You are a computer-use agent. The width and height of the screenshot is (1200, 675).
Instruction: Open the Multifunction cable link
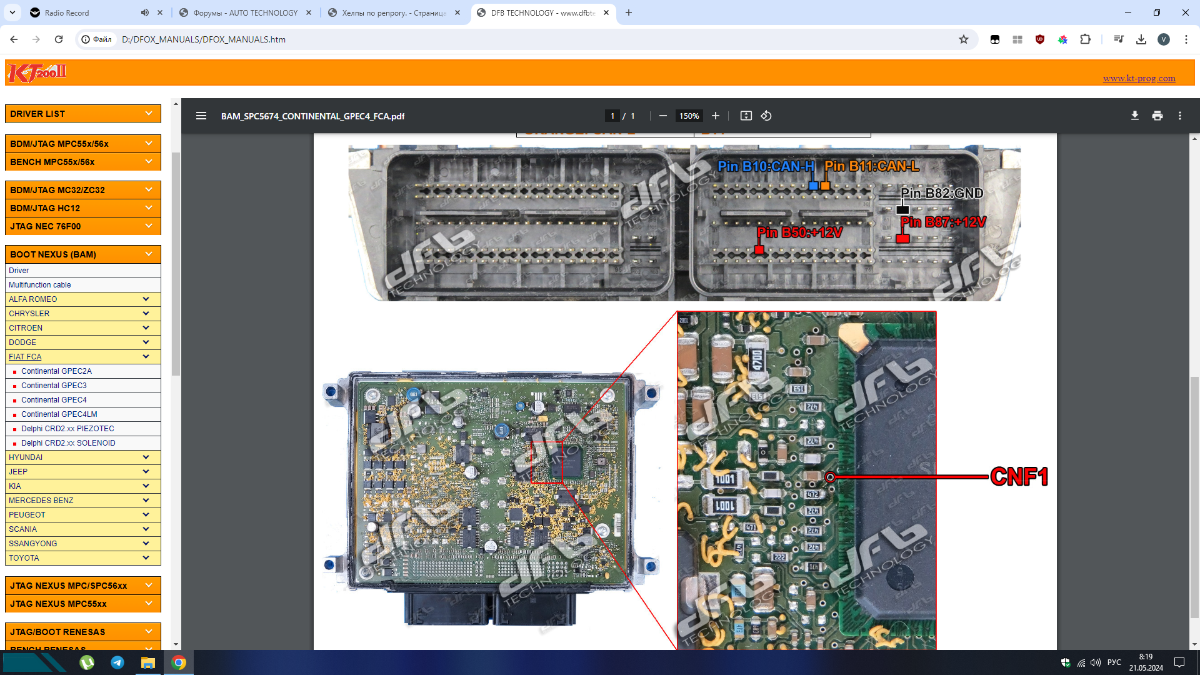pos(39,285)
